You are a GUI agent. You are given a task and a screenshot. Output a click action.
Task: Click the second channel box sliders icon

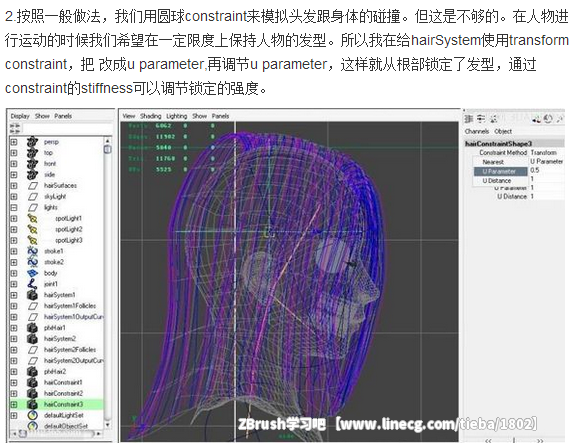tap(481, 119)
